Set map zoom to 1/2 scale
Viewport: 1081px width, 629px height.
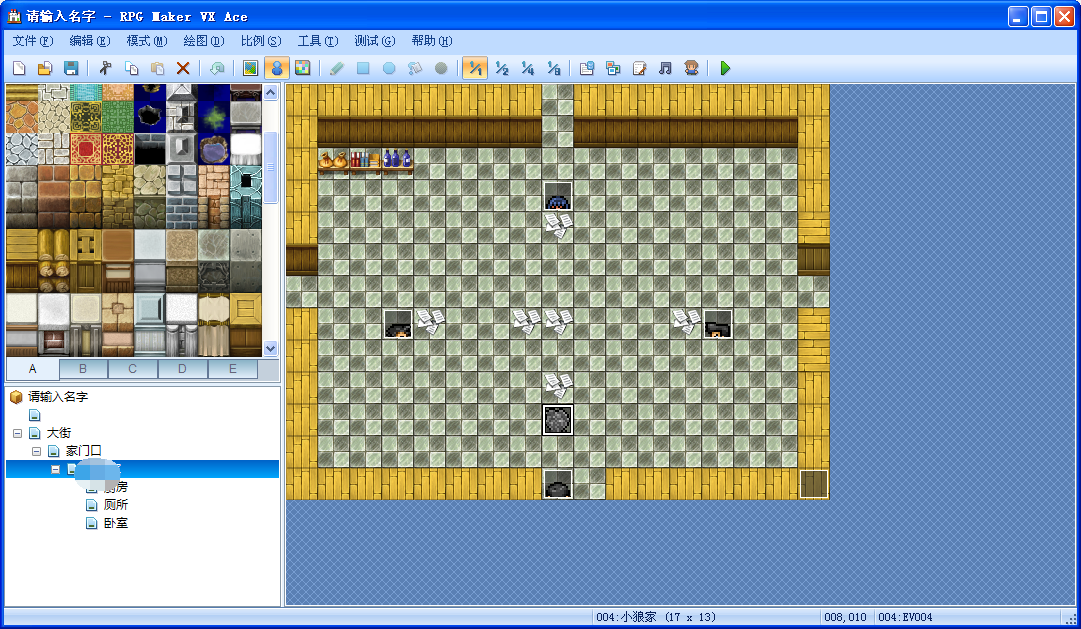pyautogui.click(x=501, y=68)
